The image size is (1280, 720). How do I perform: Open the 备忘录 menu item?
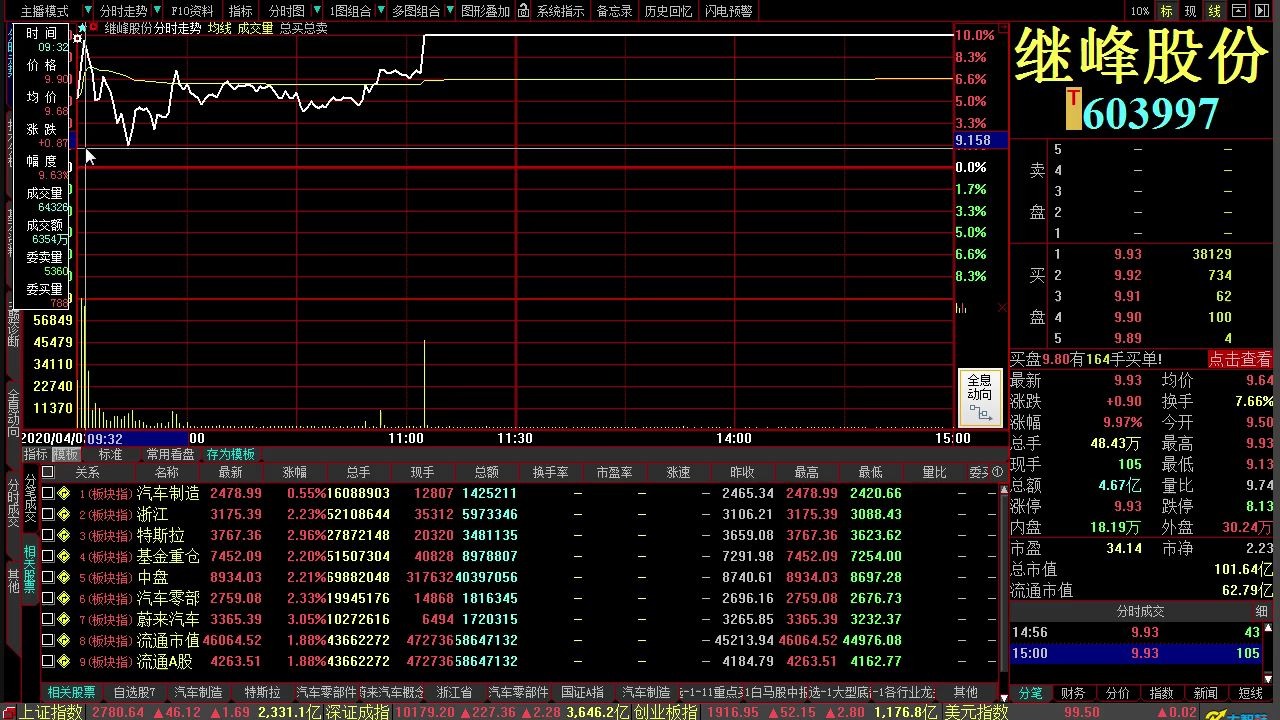click(614, 11)
